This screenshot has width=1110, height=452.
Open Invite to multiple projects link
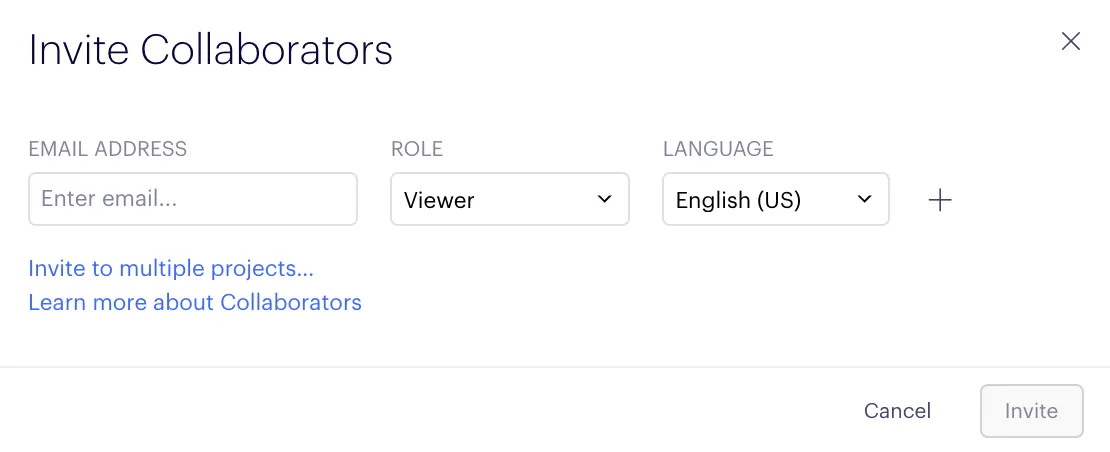click(171, 269)
